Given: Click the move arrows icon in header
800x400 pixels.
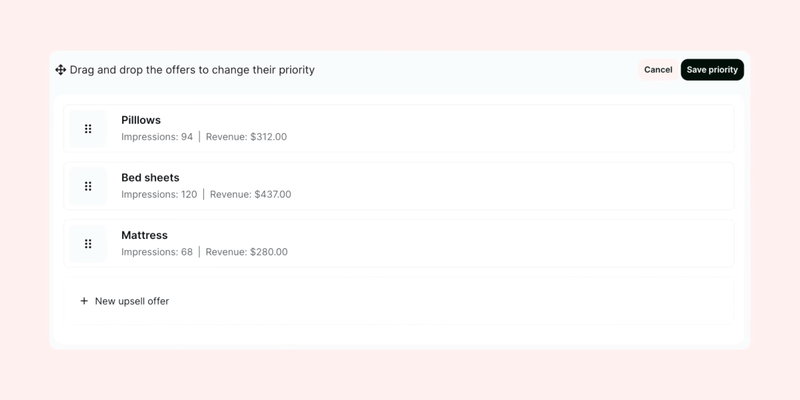Looking at the screenshot, I should (x=60, y=70).
